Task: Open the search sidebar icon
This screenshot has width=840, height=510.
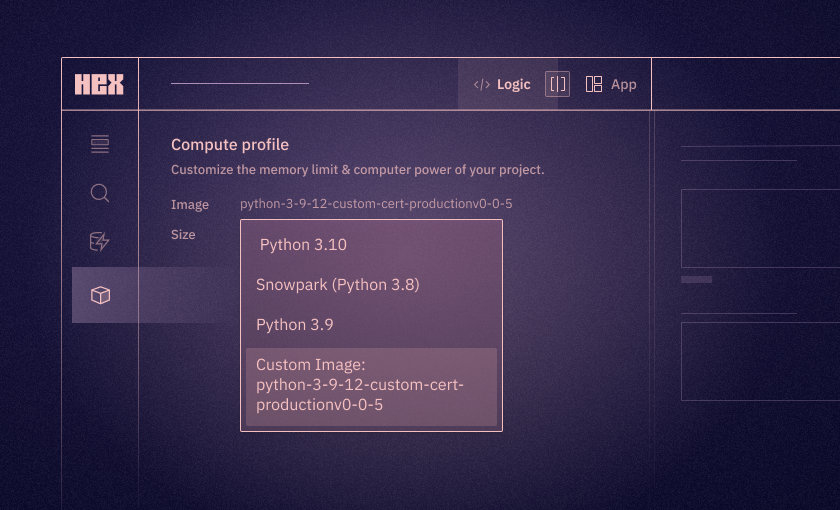Action: pyautogui.click(x=100, y=193)
